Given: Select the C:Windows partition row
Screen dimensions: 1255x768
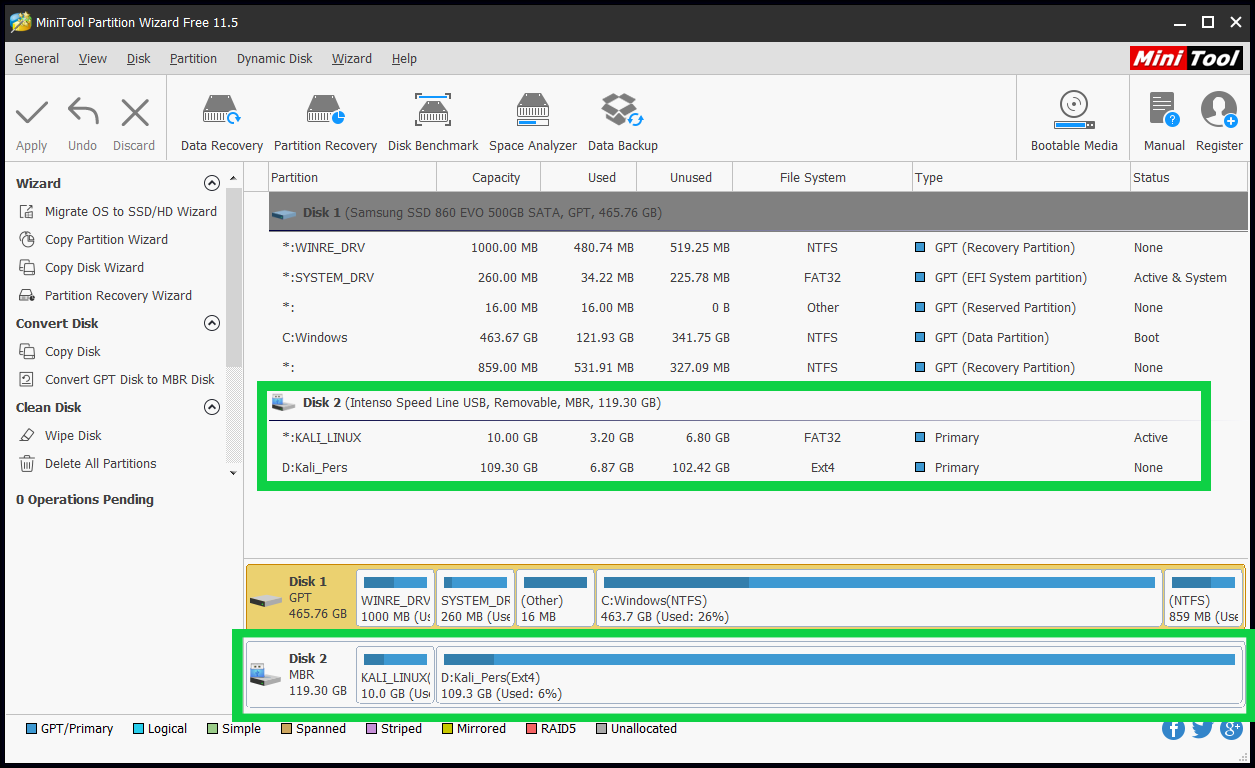Looking at the screenshot, I should [x=758, y=337].
